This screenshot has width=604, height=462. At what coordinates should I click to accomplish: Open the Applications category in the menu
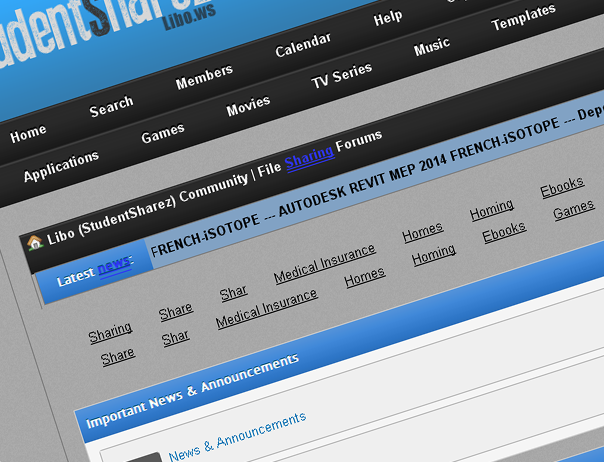click(61, 166)
